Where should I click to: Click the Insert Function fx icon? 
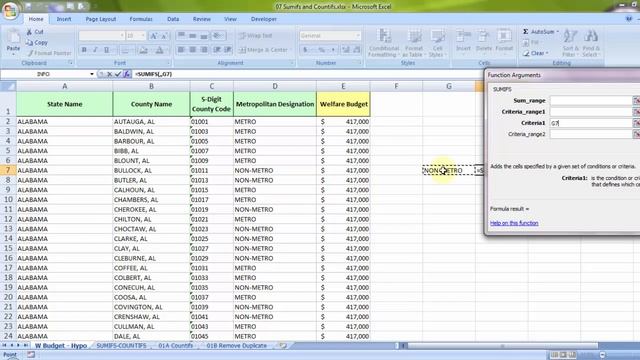[x=127, y=74]
